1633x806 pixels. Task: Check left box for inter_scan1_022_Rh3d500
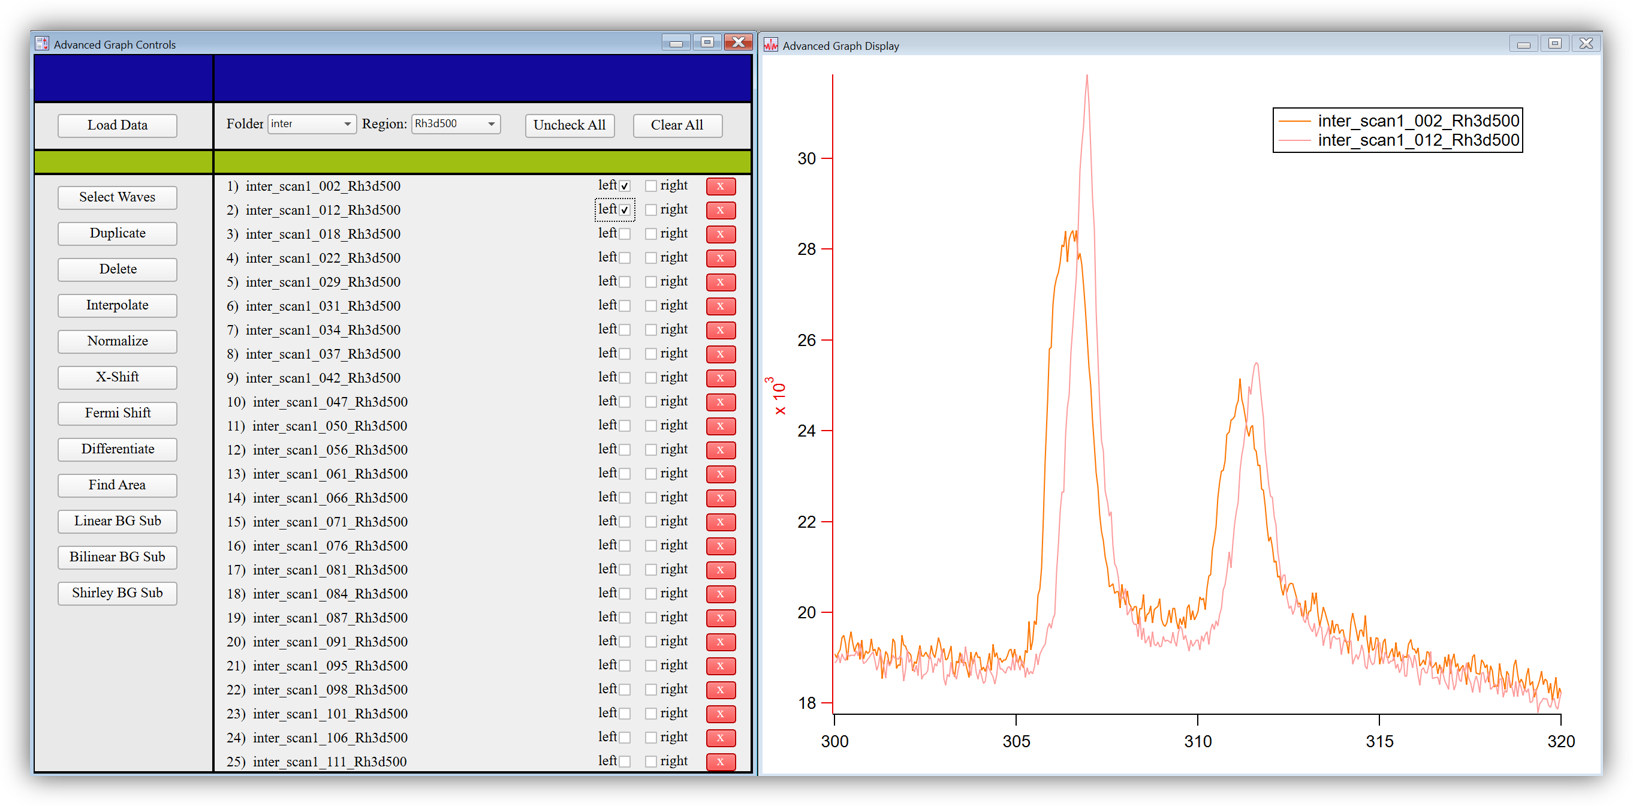click(x=625, y=258)
